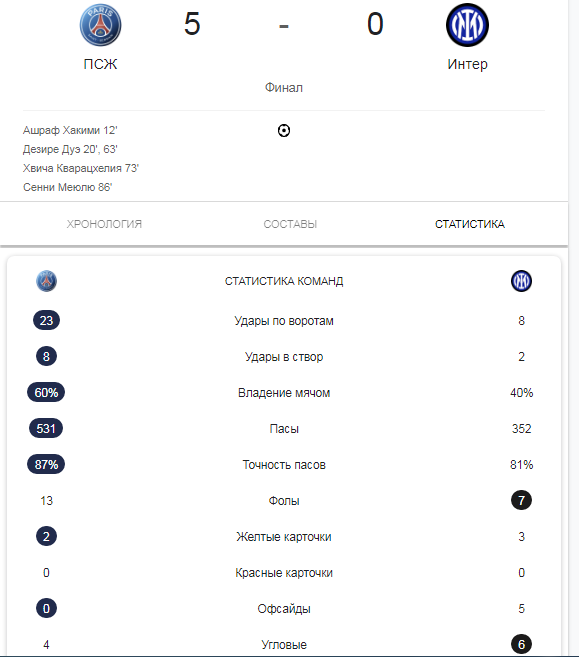The height and width of the screenshot is (657, 579).
Task: Click scorer Дезире Дуэ 20', 63'
Action: (70, 149)
